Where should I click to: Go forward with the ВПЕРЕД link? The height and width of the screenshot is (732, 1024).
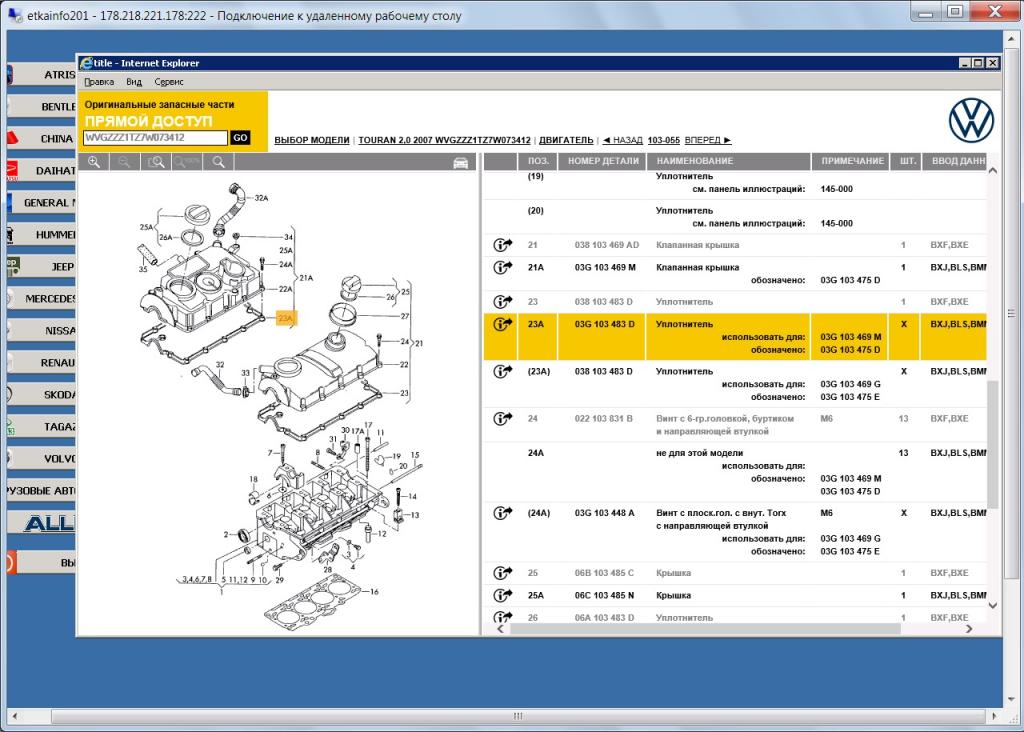[708, 140]
